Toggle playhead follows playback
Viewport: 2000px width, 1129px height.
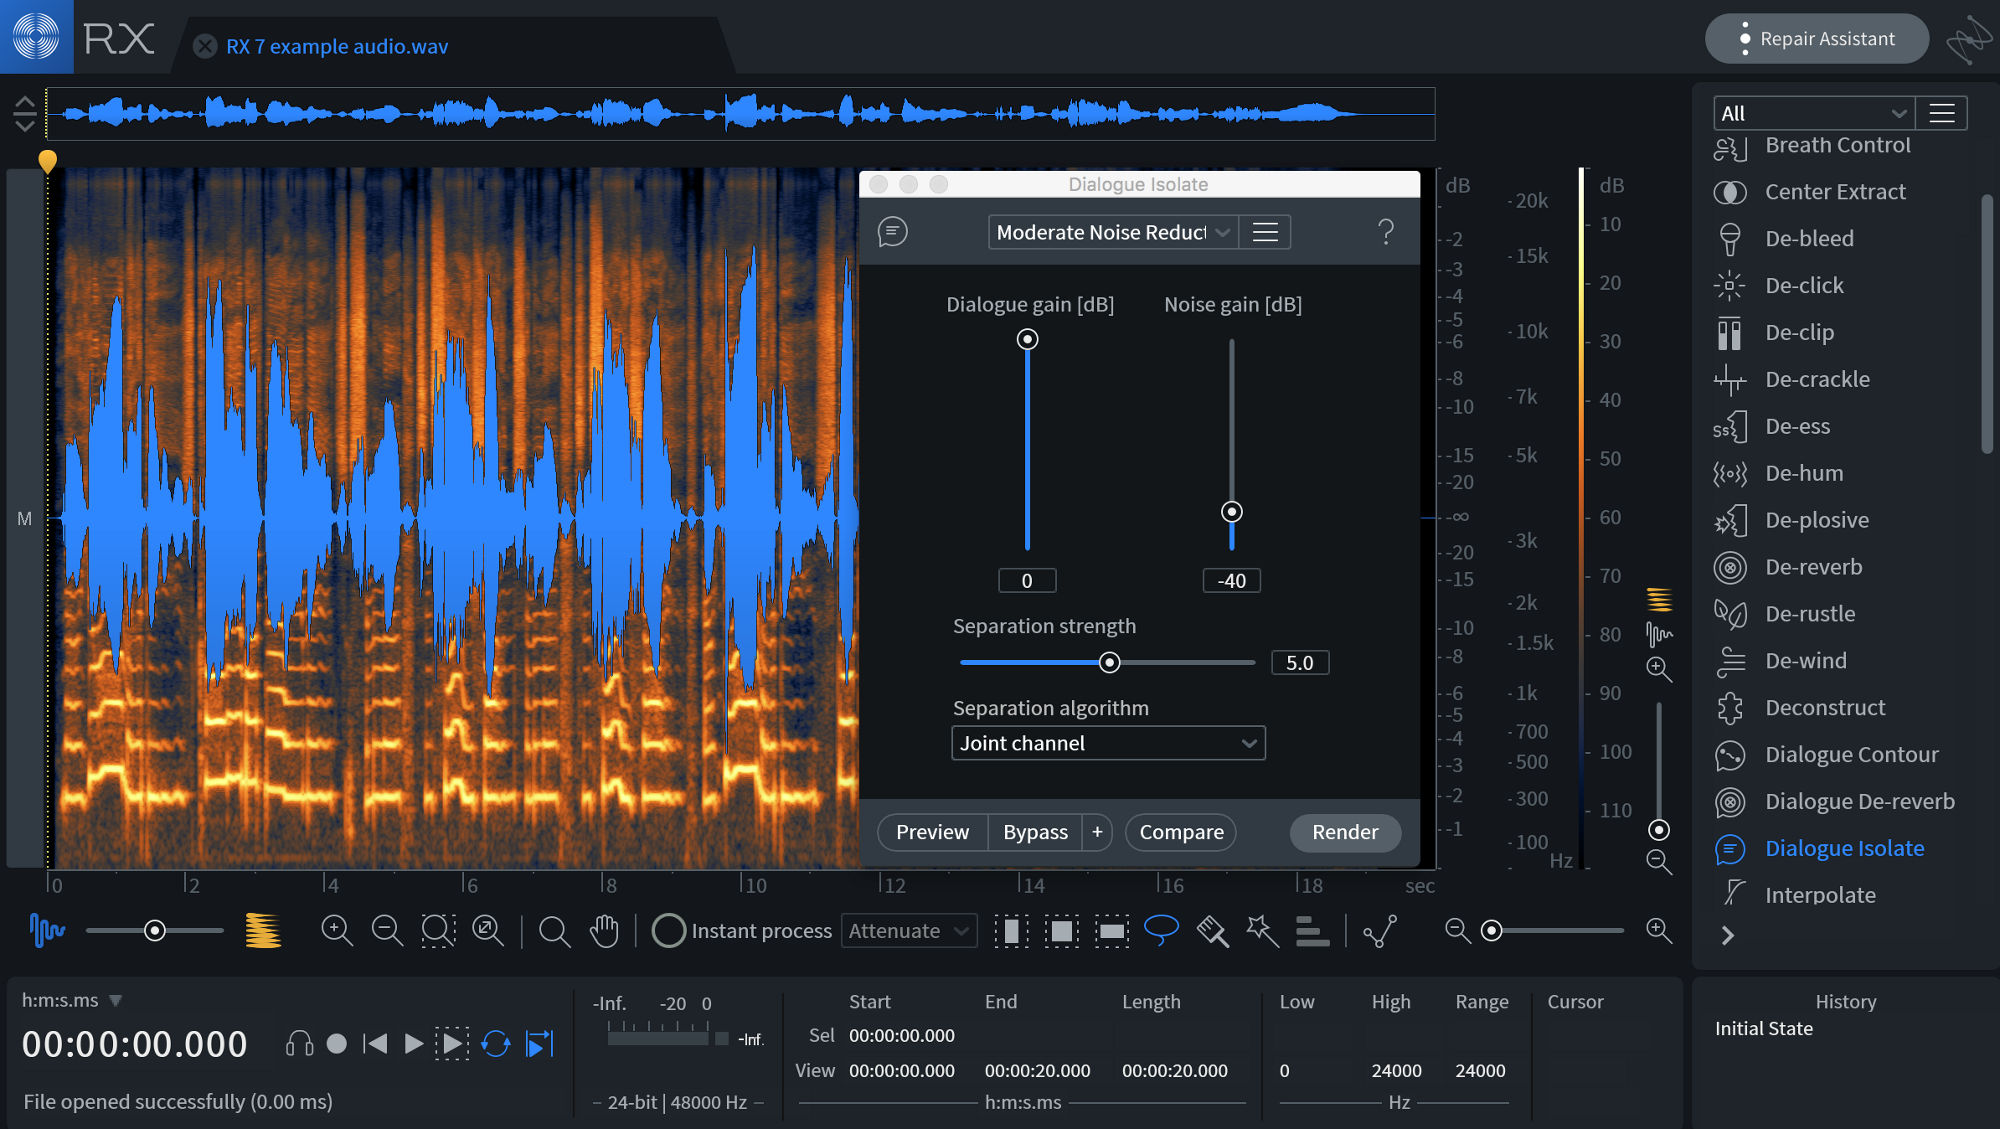coord(539,1045)
